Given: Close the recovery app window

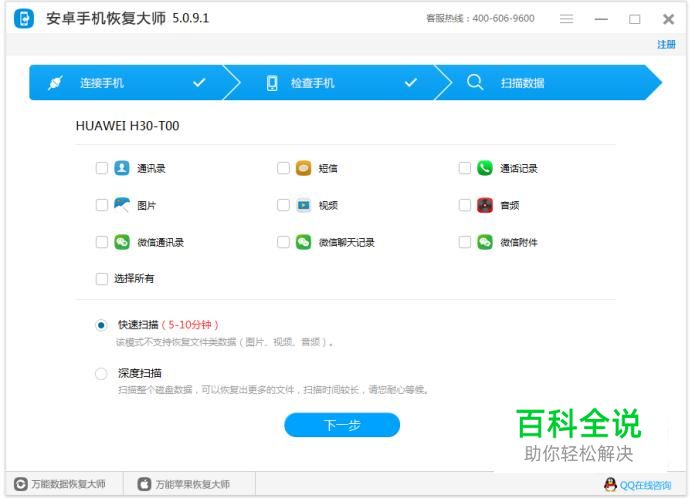Looking at the screenshot, I should pyautogui.click(x=669, y=19).
